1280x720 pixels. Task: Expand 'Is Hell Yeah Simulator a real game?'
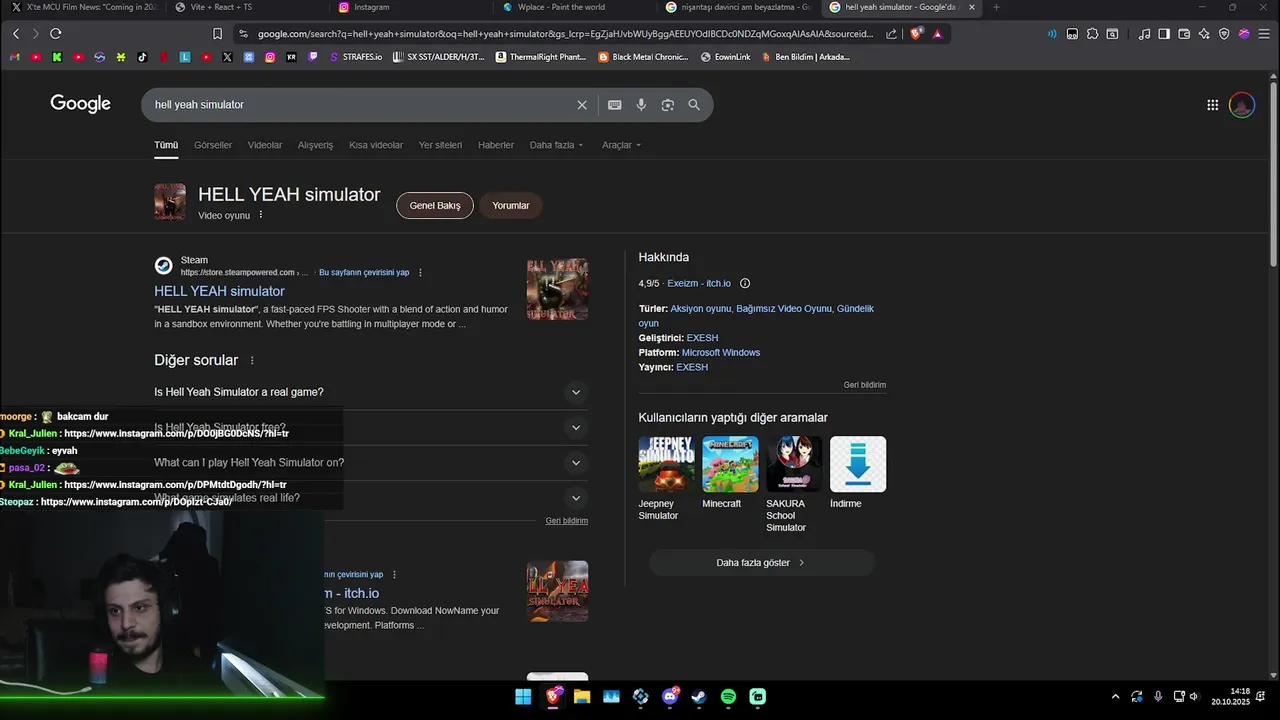pyautogui.click(x=575, y=392)
